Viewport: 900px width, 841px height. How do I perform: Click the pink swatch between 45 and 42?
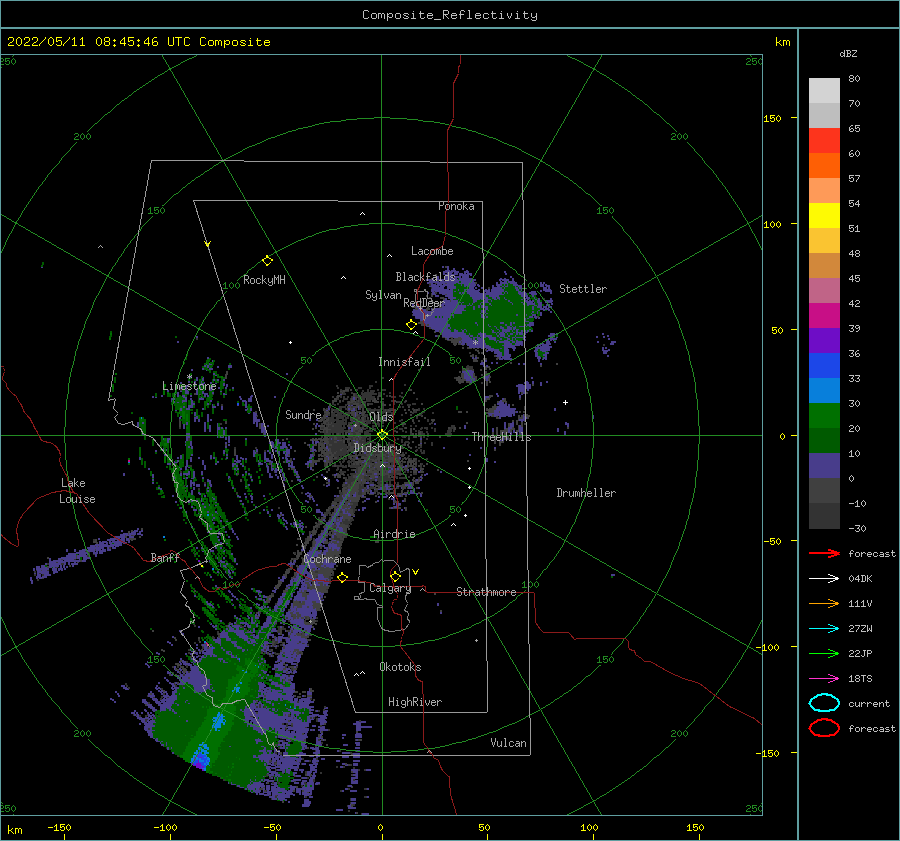(824, 291)
